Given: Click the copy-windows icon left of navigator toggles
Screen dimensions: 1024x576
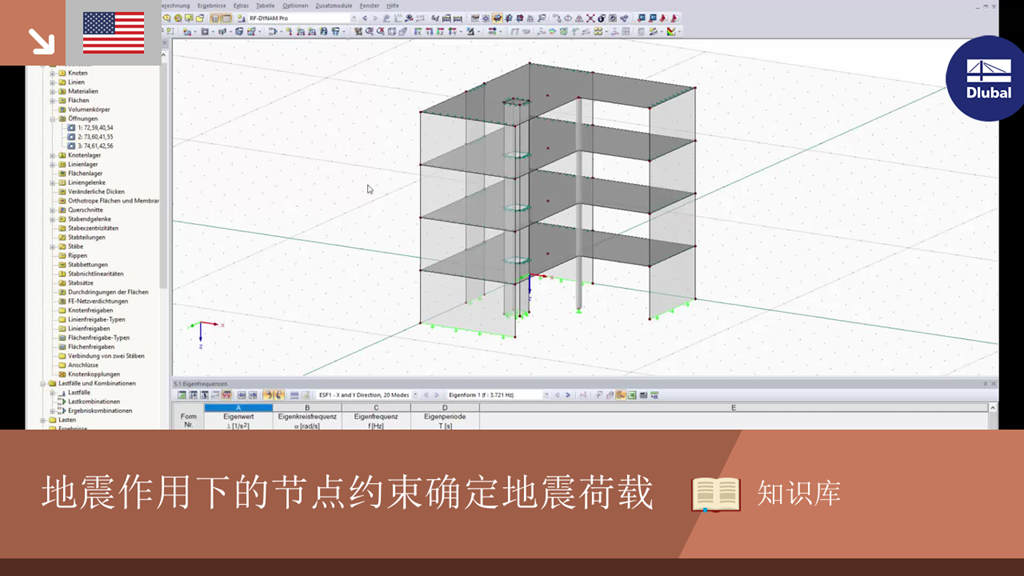Looking at the screenshot, I should pos(200,18).
